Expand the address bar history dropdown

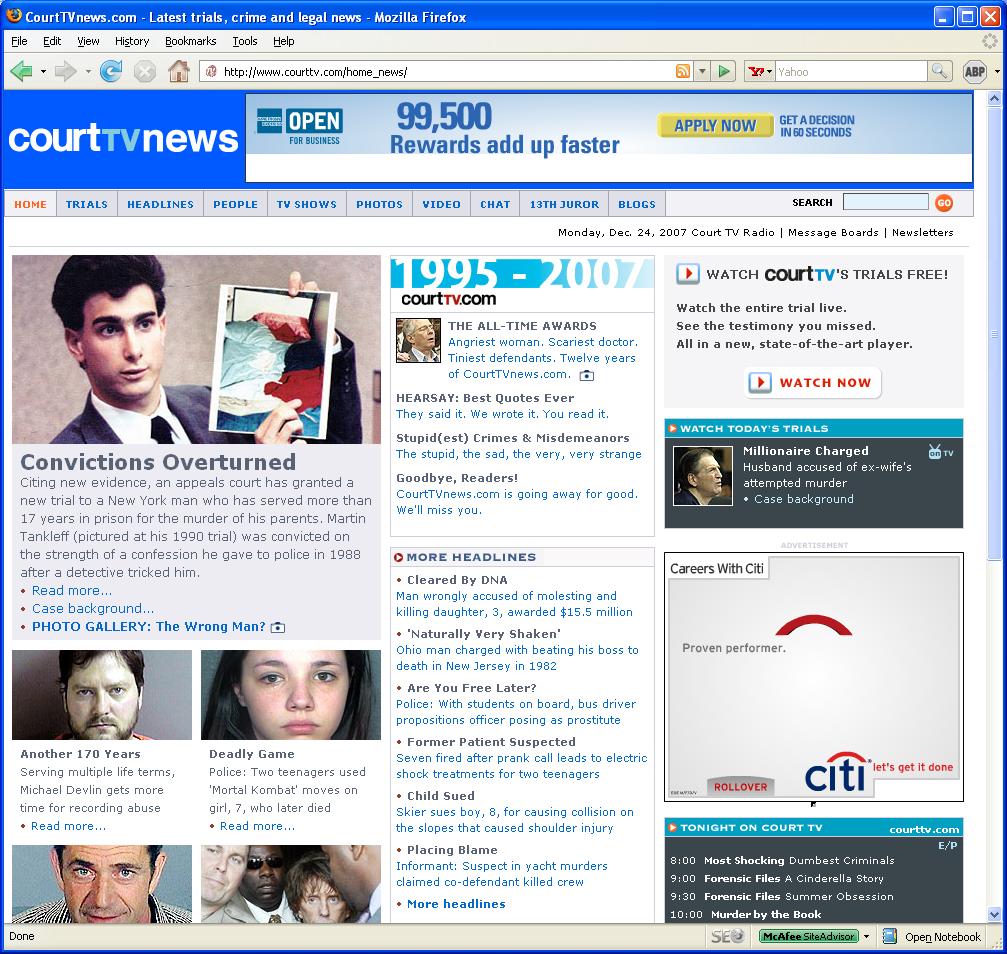tap(702, 71)
